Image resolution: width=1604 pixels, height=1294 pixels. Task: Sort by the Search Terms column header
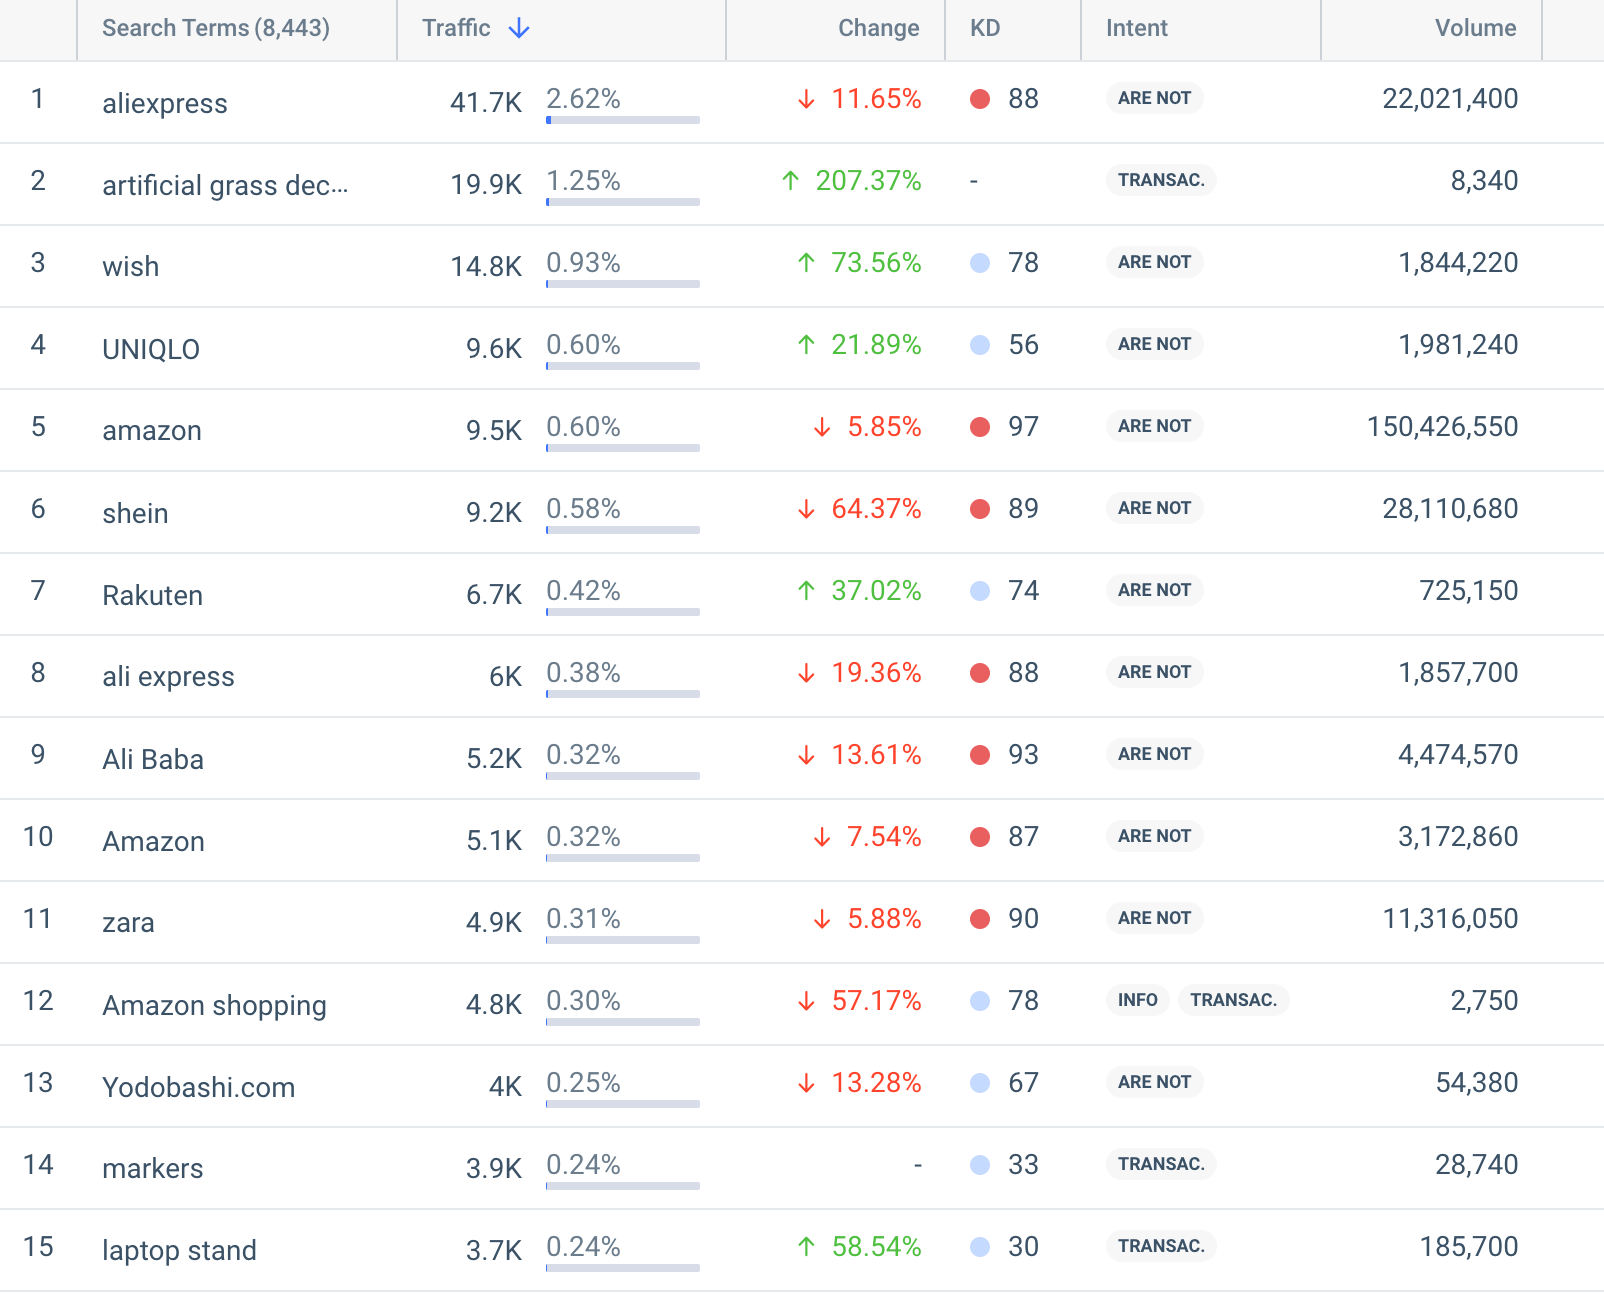(x=215, y=28)
